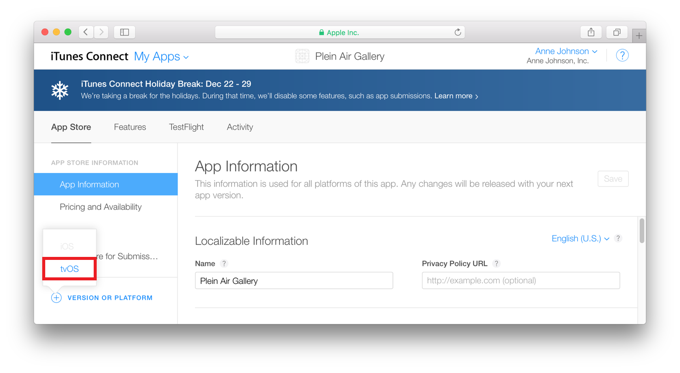The image size is (680, 373).
Task: Open the Activity tab
Action: (x=240, y=127)
